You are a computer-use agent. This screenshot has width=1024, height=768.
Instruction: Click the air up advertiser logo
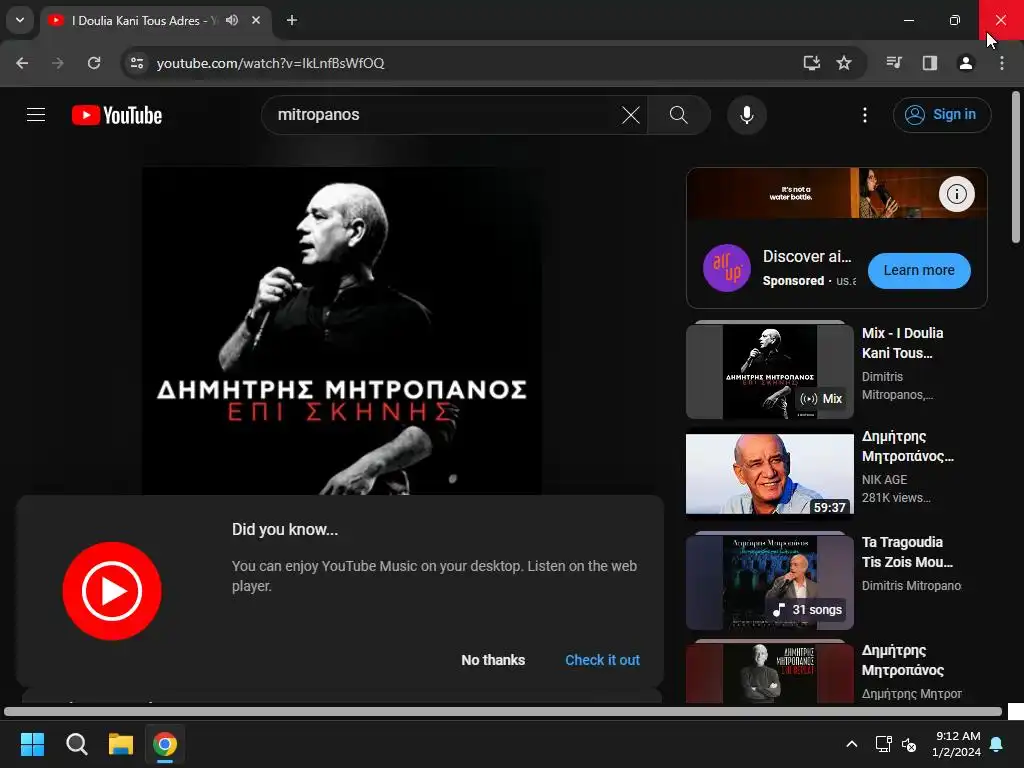click(x=726, y=268)
